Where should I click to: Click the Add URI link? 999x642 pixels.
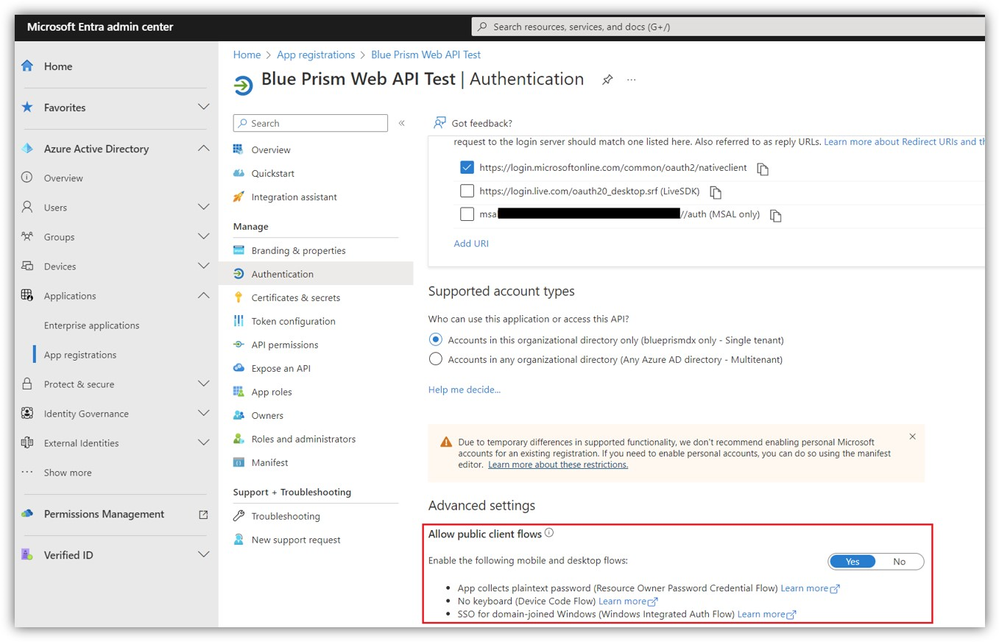coord(471,243)
